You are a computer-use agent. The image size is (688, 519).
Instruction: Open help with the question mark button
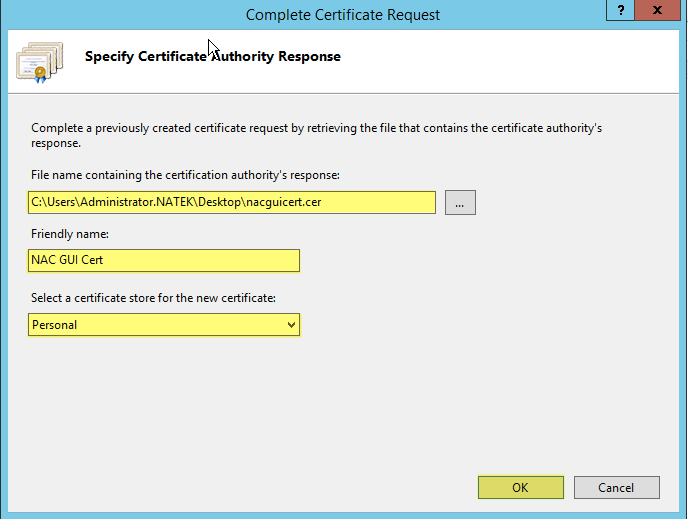click(620, 10)
